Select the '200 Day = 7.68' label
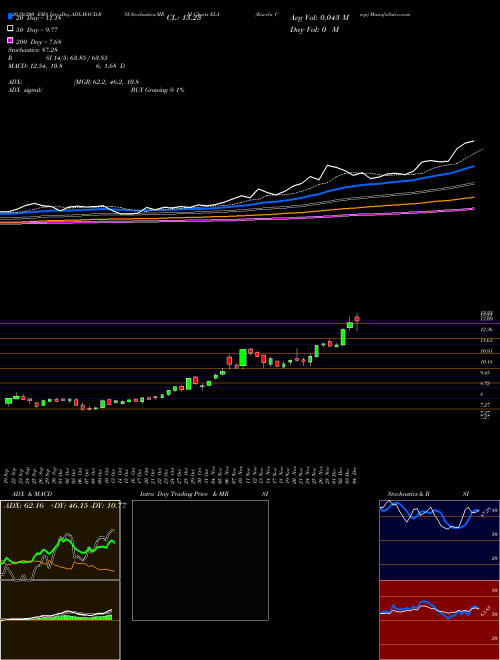The width and height of the screenshot is (500, 660). (x=39, y=42)
